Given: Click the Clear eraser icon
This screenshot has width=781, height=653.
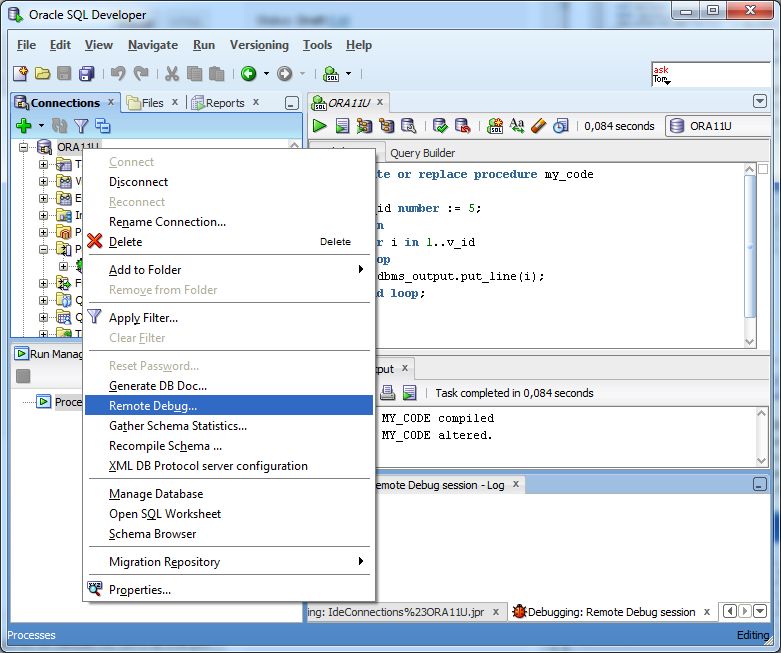Looking at the screenshot, I should 538,126.
